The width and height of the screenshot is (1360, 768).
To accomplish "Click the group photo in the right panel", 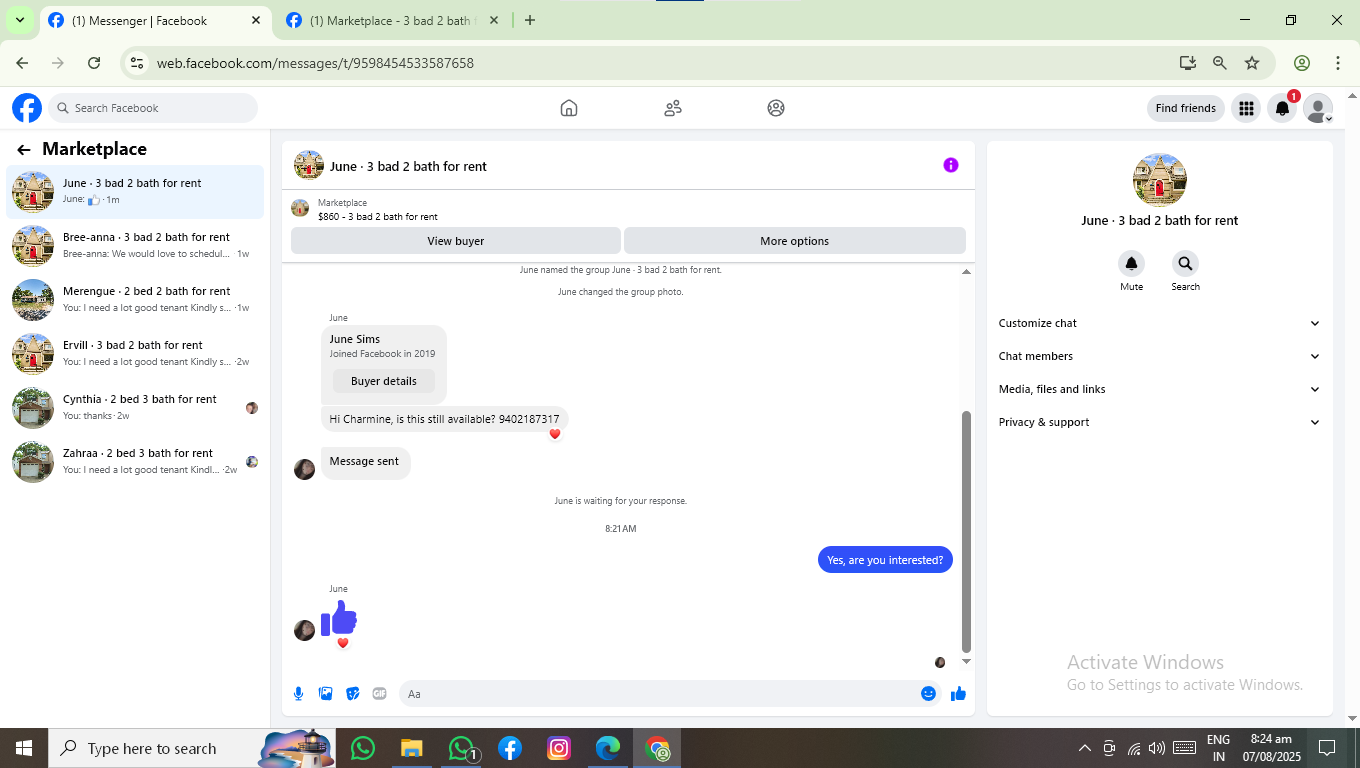I will (1160, 180).
